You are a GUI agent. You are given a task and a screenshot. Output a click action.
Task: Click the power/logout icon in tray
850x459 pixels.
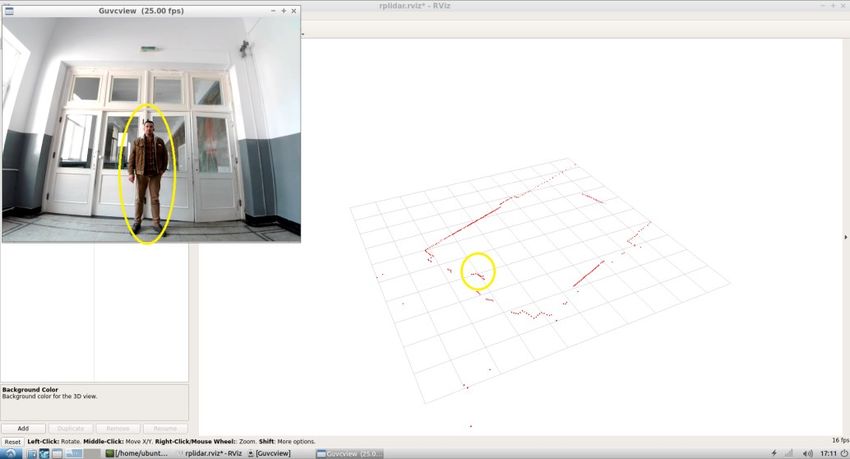(x=844, y=454)
